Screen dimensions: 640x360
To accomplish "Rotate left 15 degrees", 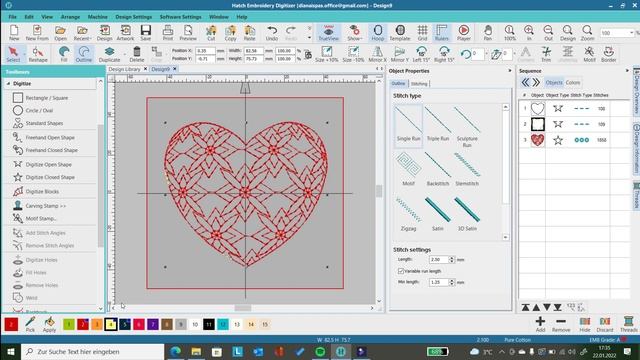I will point(421,54).
